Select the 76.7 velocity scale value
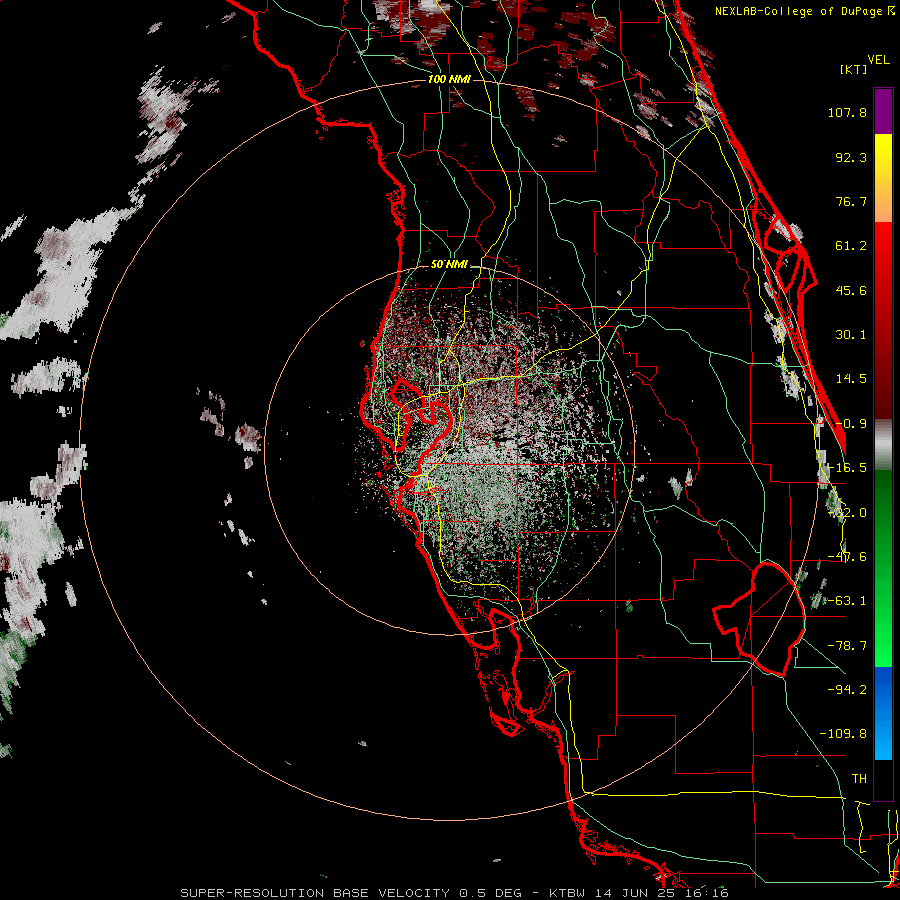The width and height of the screenshot is (900, 900). coord(851,201)
